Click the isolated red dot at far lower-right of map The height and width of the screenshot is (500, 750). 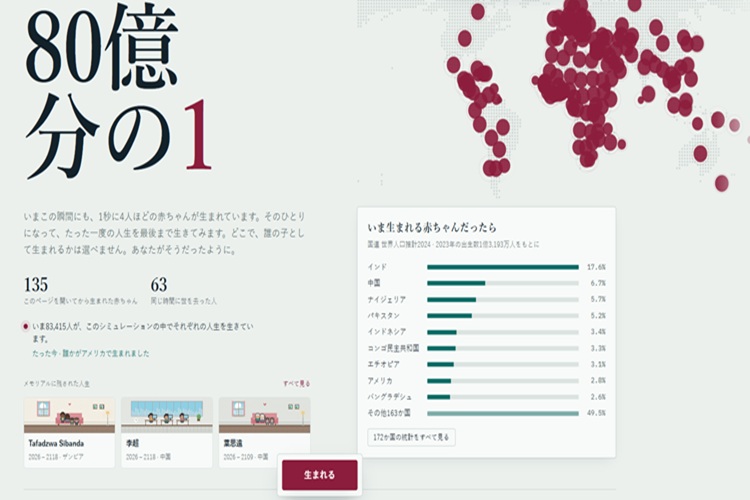(721, 183)
